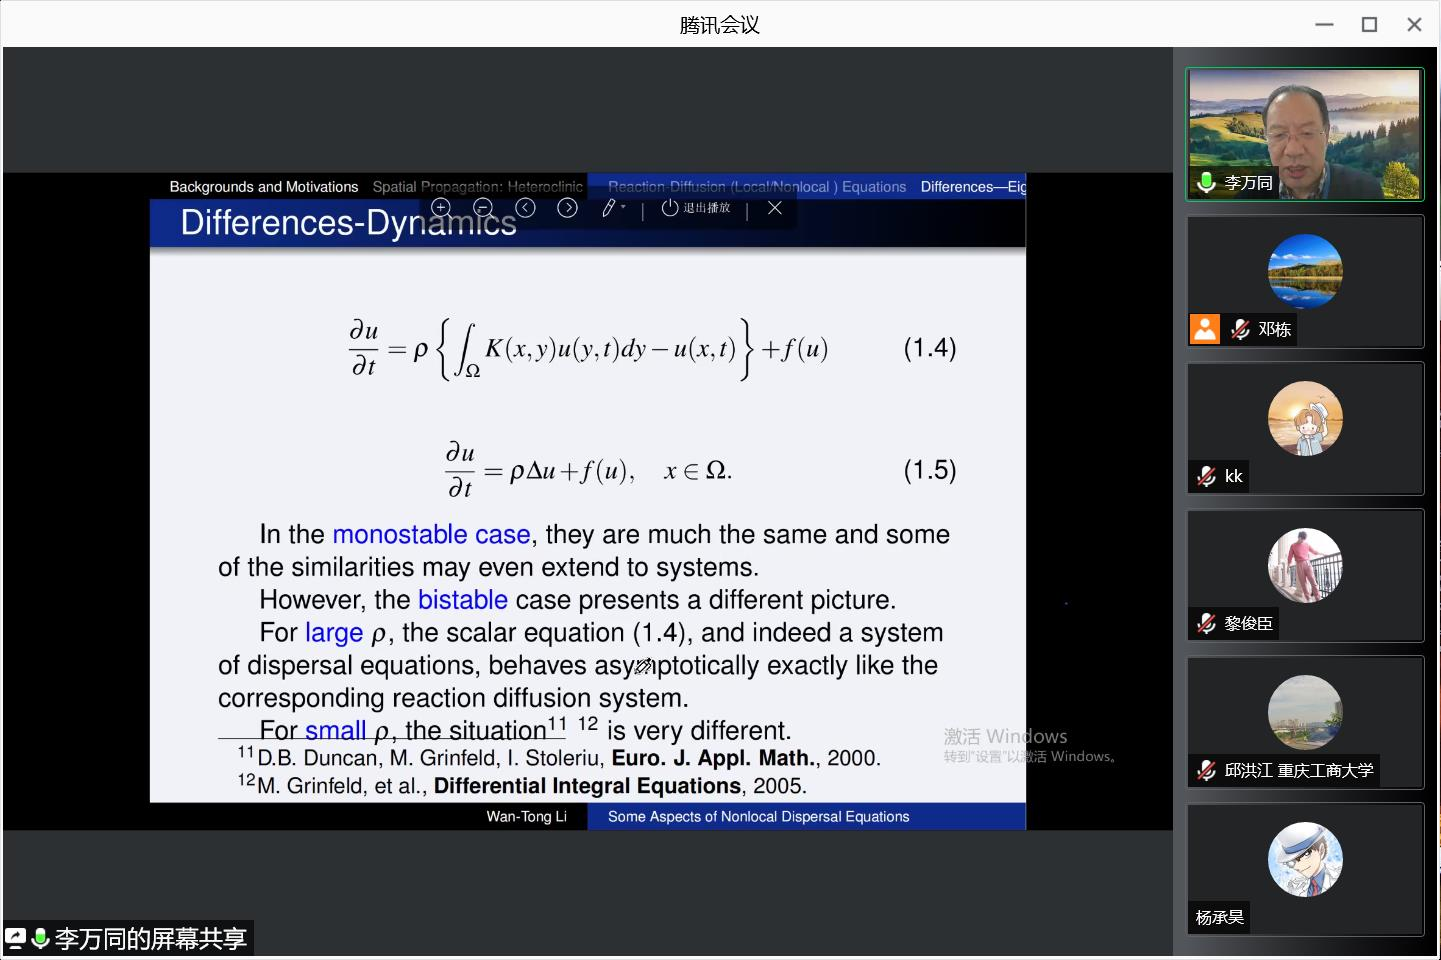This screenshot has width=1441, height=960.
Task: Click the orange host icon beside 邓栋
Action: [1205, 329]
